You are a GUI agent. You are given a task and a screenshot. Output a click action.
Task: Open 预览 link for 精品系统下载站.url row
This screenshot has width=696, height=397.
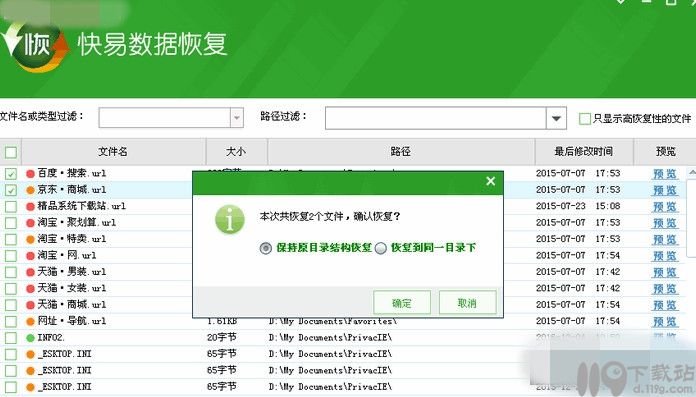[665, 206]
